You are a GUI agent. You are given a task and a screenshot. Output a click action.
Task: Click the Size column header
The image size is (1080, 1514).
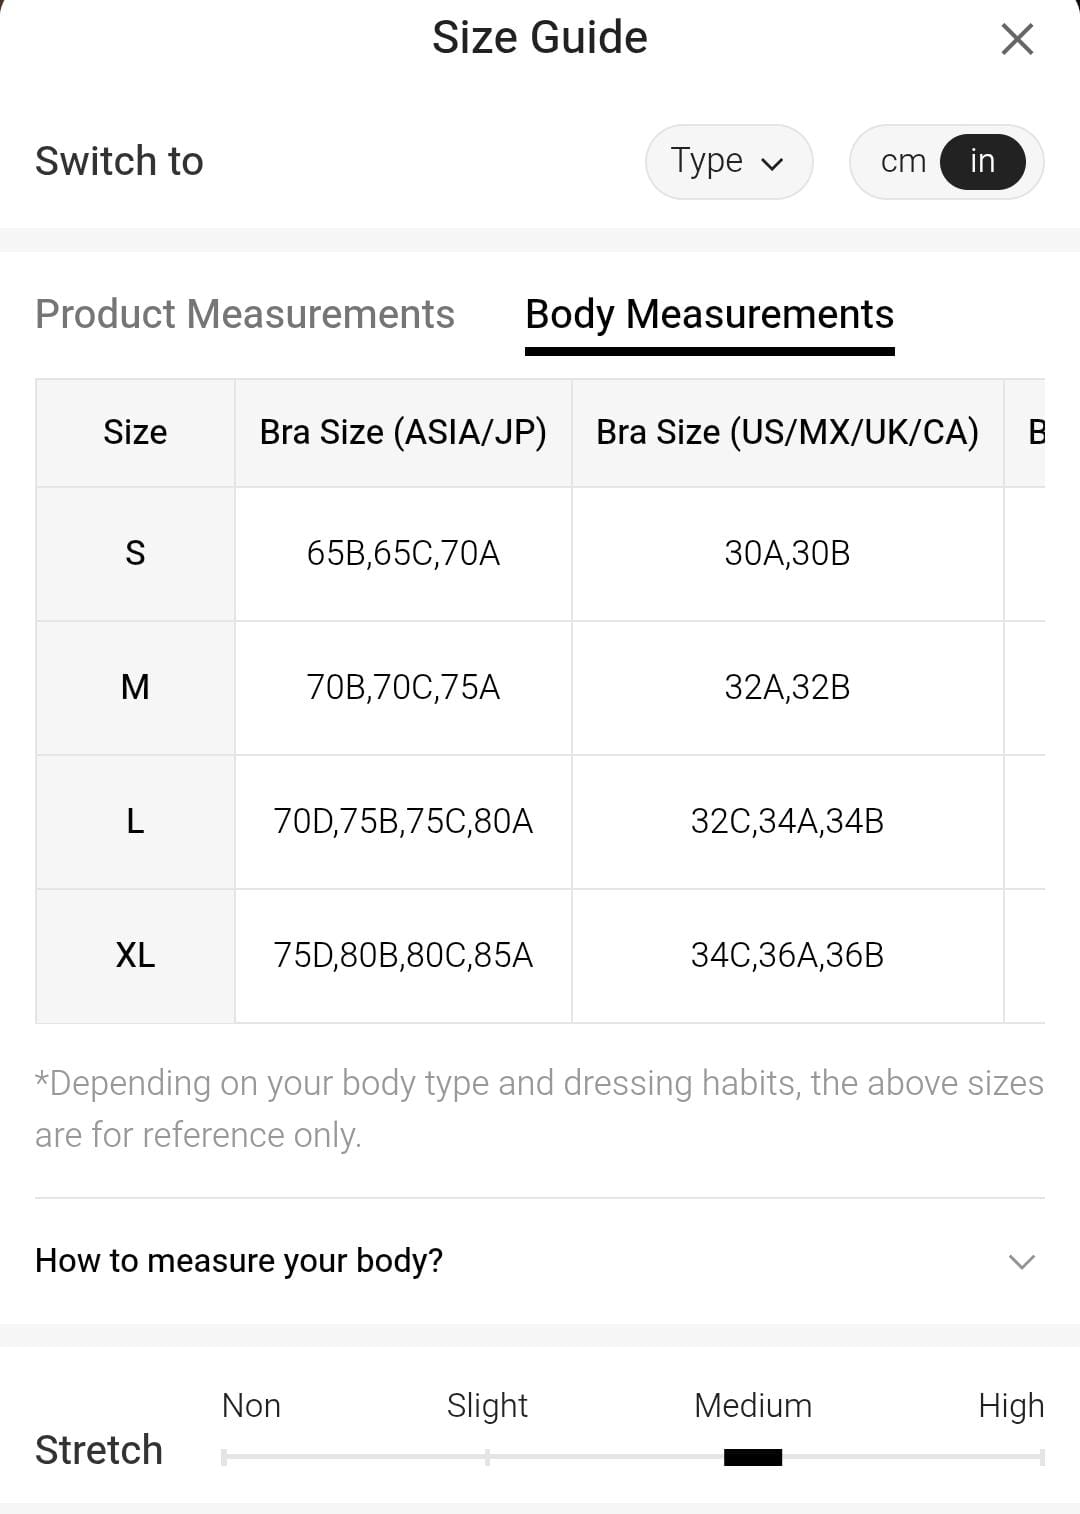click(x=135, y=432)
